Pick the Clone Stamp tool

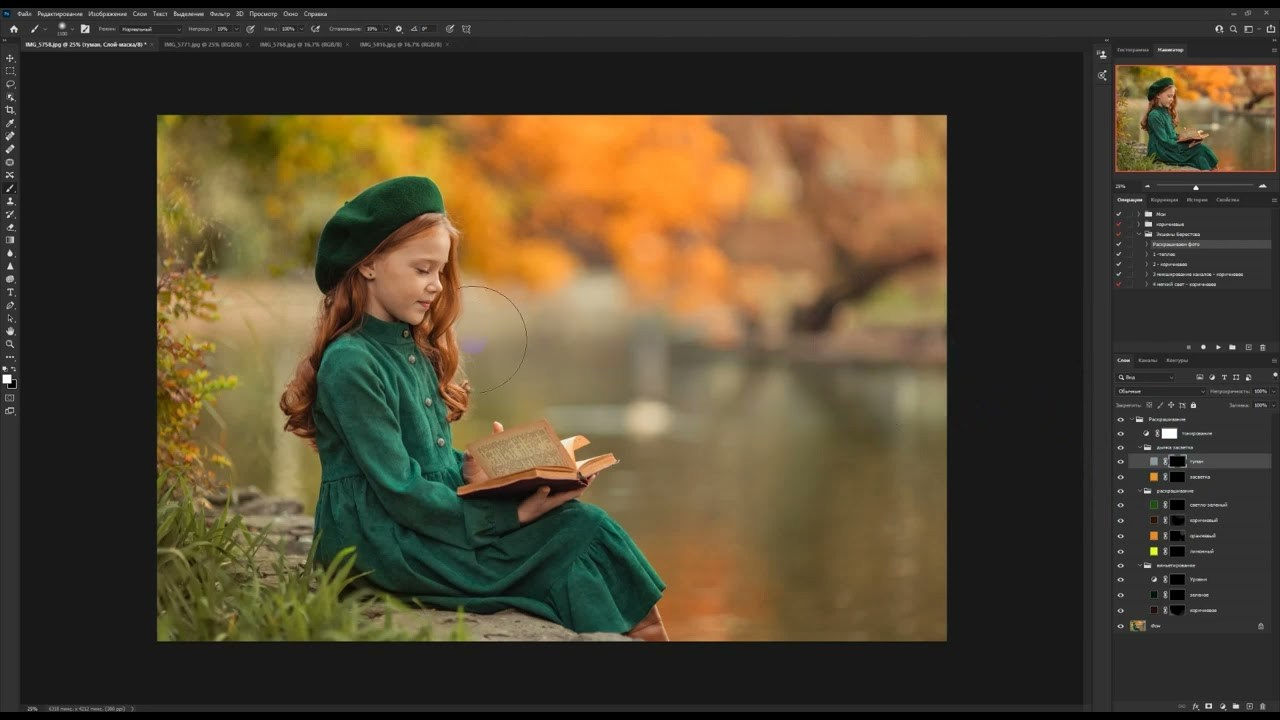click(10, 201)
